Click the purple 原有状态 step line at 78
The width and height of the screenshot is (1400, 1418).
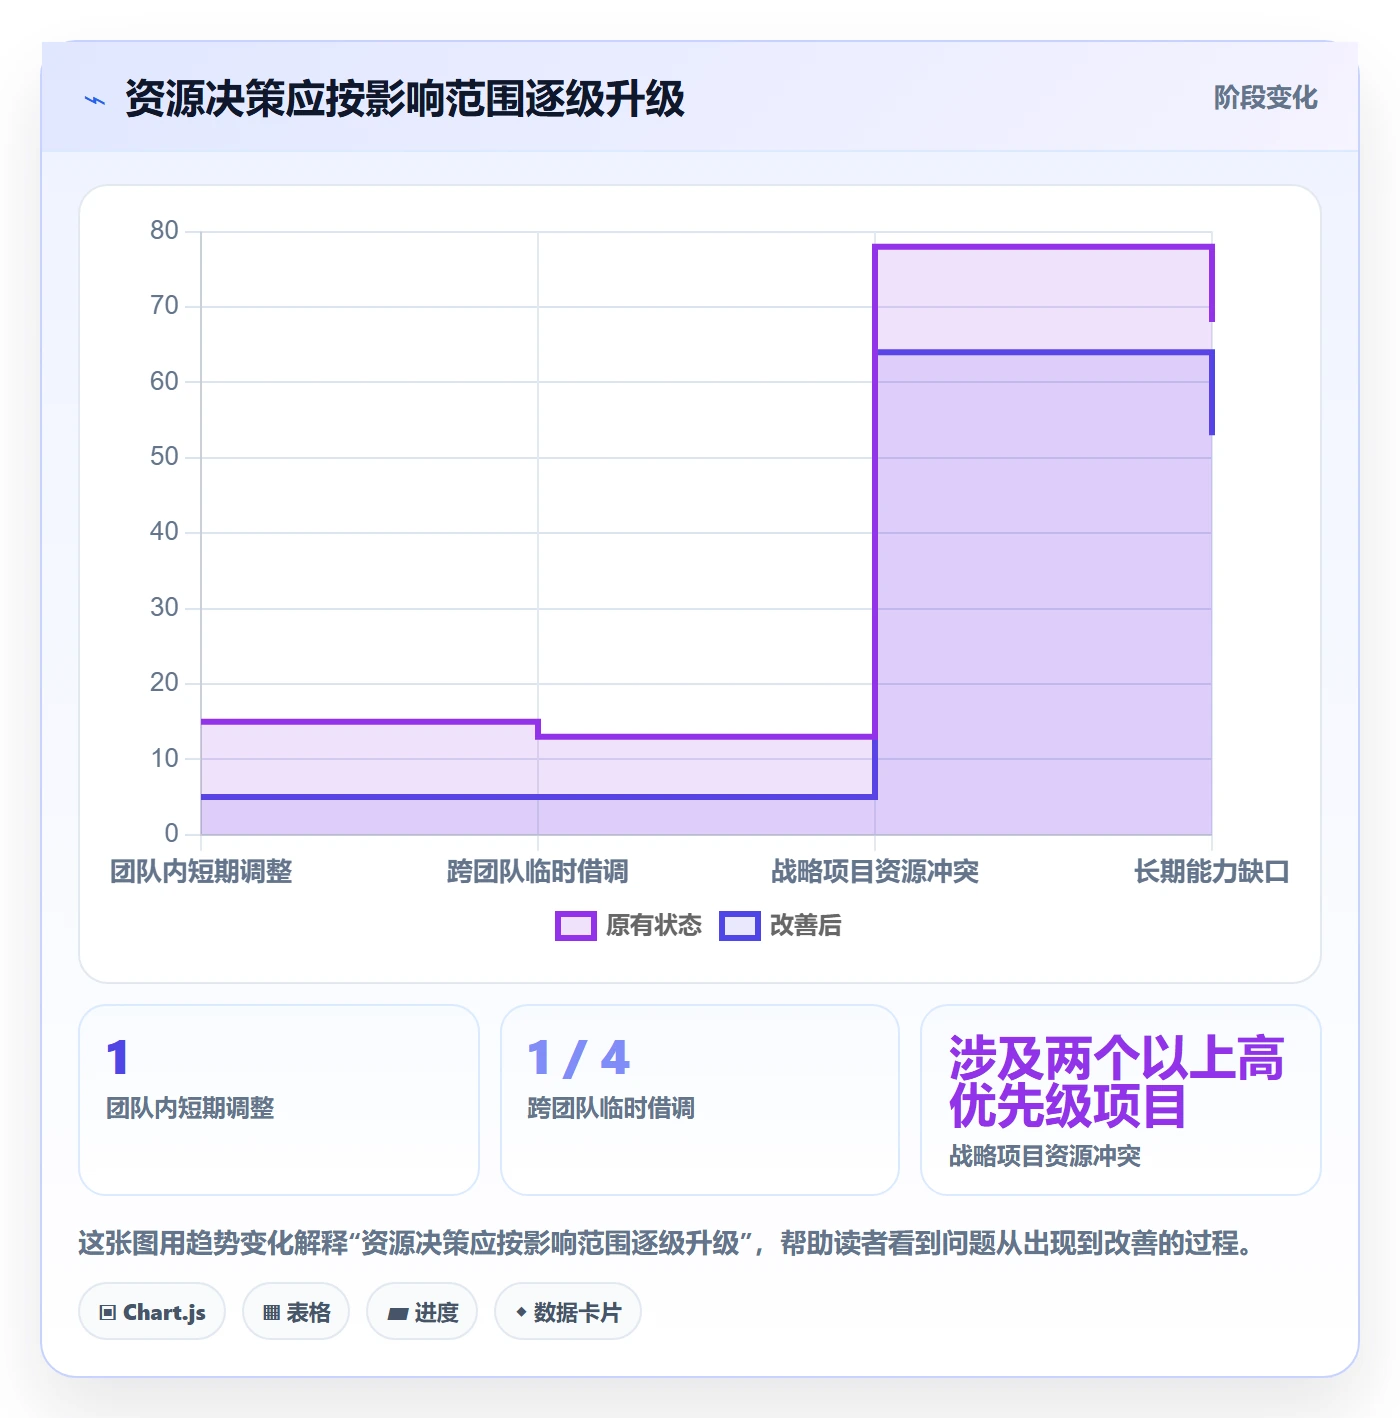point(1043,246)
